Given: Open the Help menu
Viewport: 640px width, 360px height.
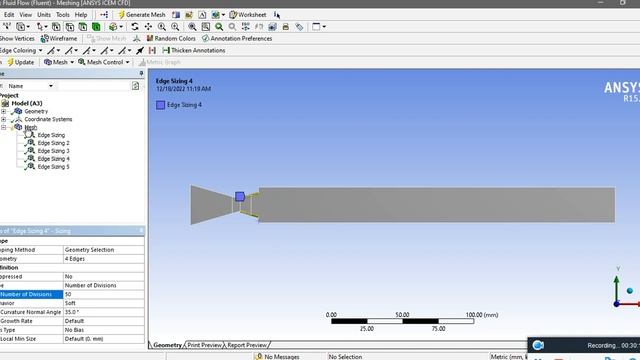Looking at the screenshot, I should (81, 15).
